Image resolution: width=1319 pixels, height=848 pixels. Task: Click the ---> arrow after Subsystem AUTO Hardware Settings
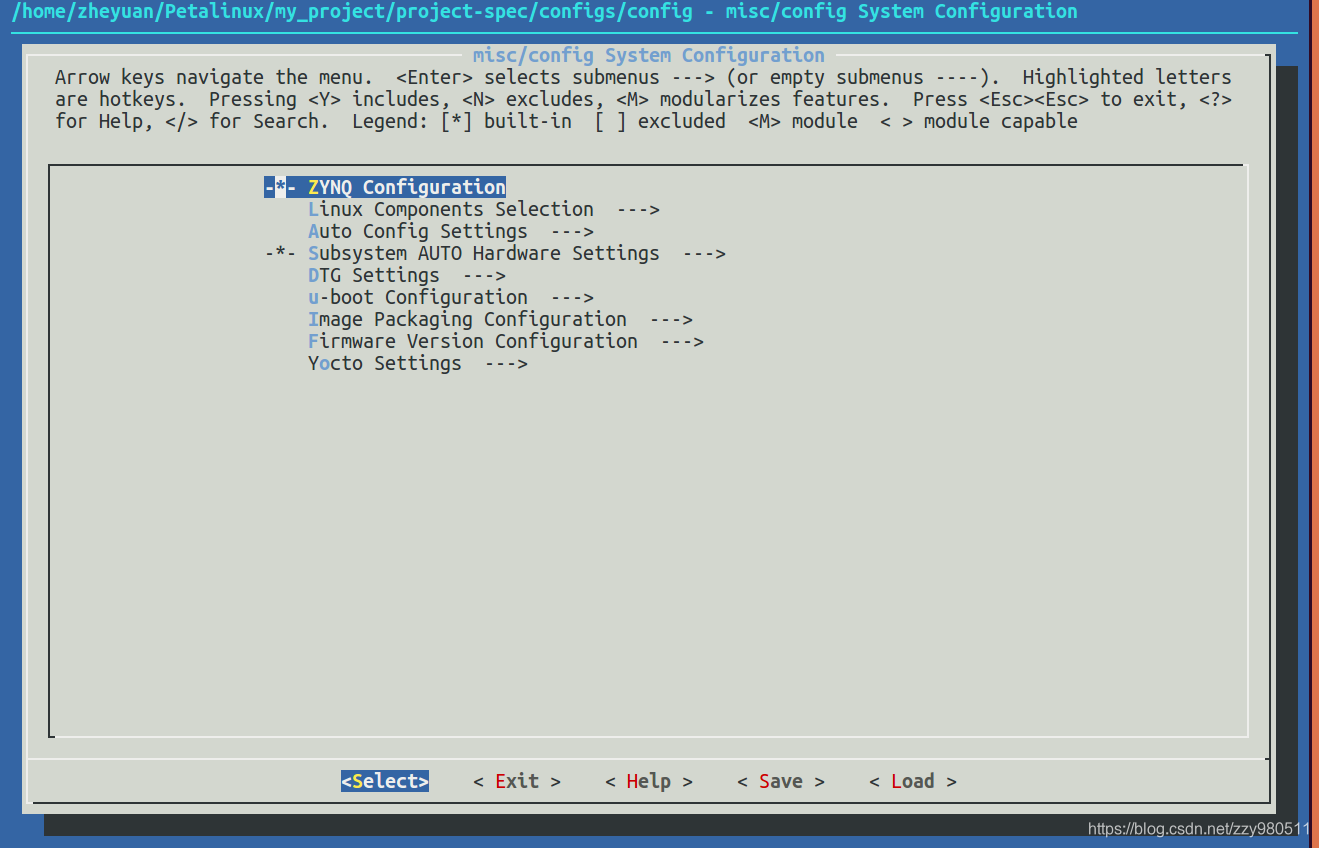(x=704, y=253)
